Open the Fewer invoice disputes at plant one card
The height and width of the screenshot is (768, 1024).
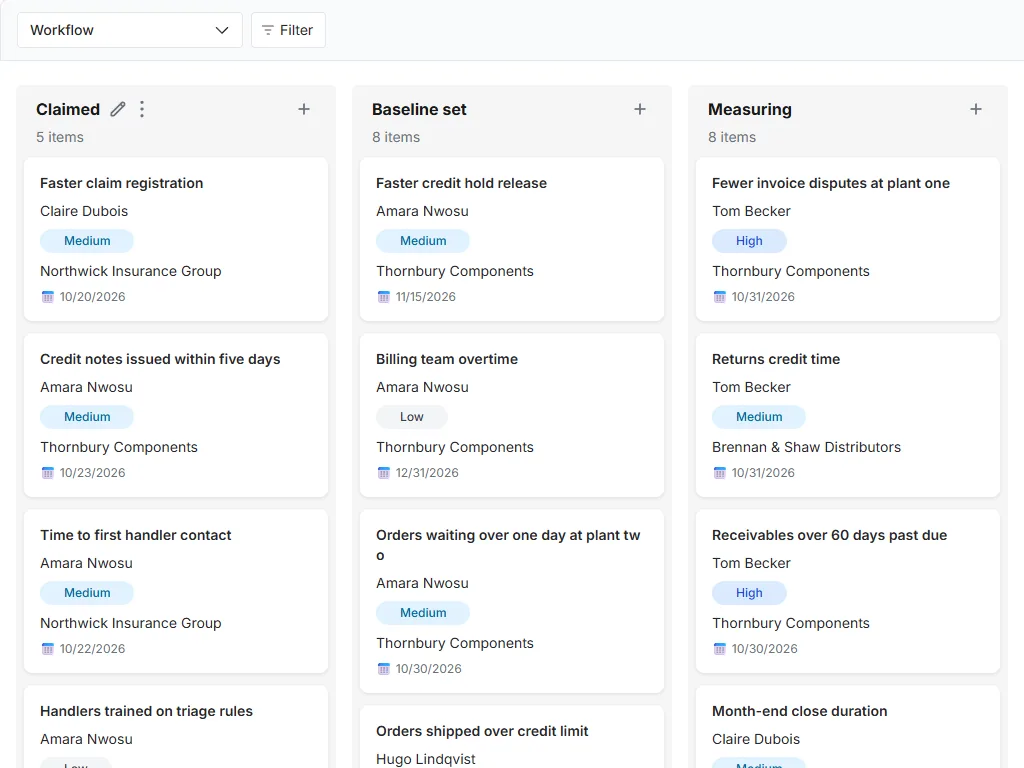click(x=848, y=239)
